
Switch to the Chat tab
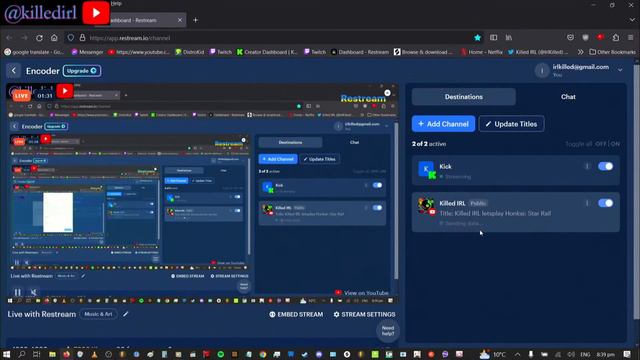tap(568, 97)
